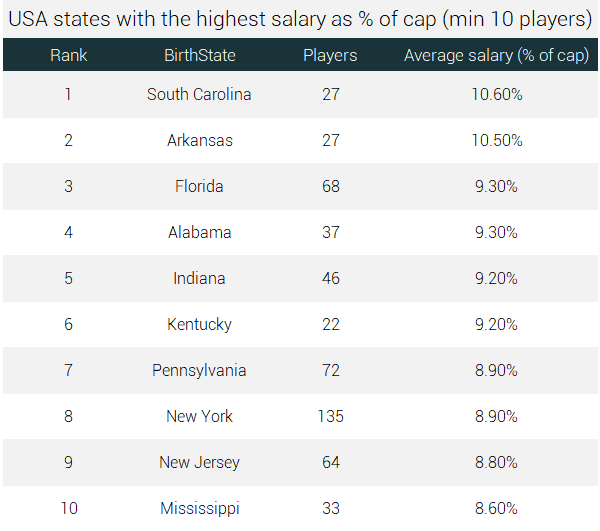Click the BirthState column header
The width and height of the screenshot is (600, 531).
199,55
